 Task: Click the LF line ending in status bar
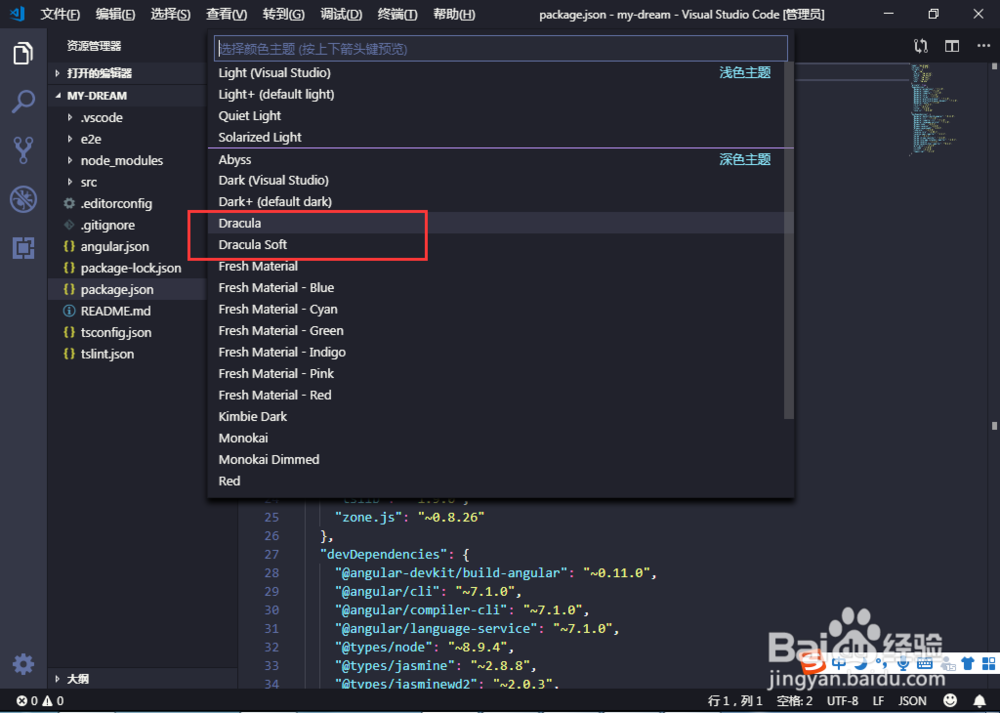tap(878, 701)
